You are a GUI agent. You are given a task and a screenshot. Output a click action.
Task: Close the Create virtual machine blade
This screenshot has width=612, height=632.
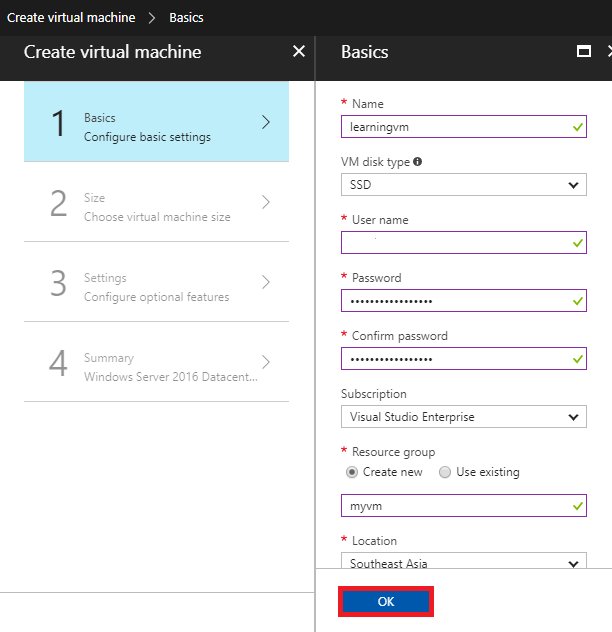tap(298, 52)
